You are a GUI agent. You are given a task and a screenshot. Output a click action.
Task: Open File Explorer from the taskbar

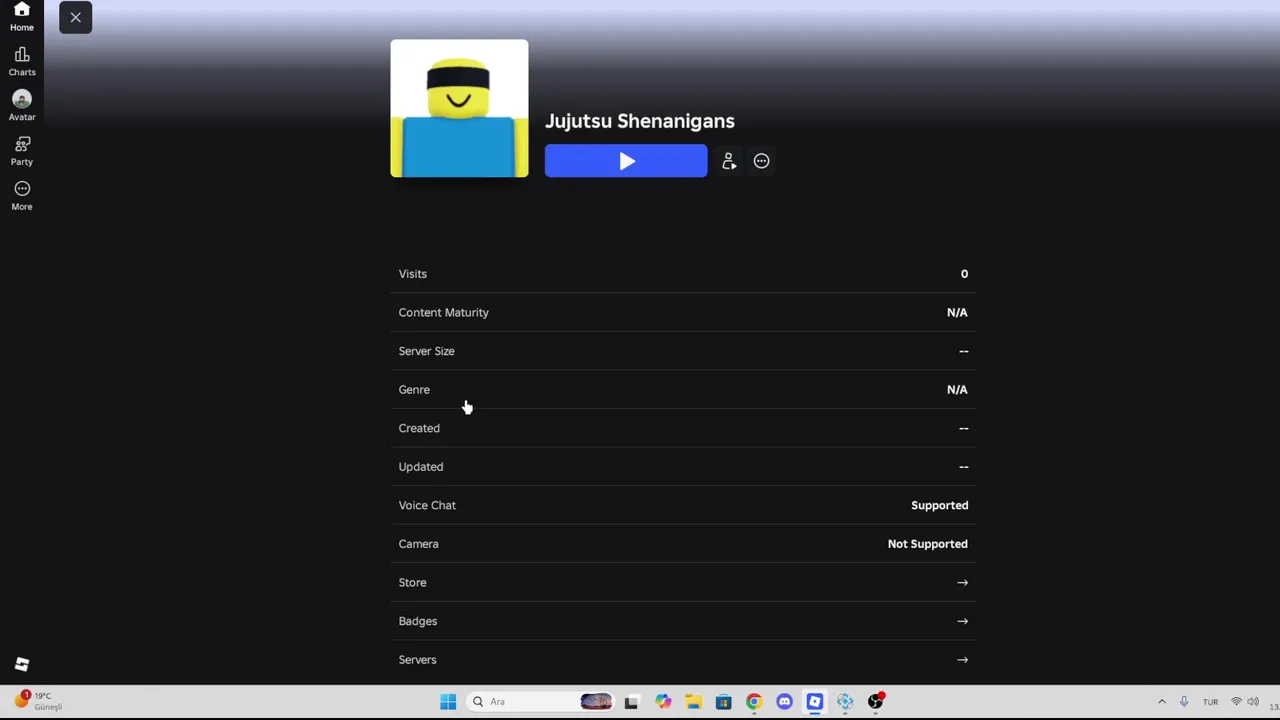(x=693, y=702)
